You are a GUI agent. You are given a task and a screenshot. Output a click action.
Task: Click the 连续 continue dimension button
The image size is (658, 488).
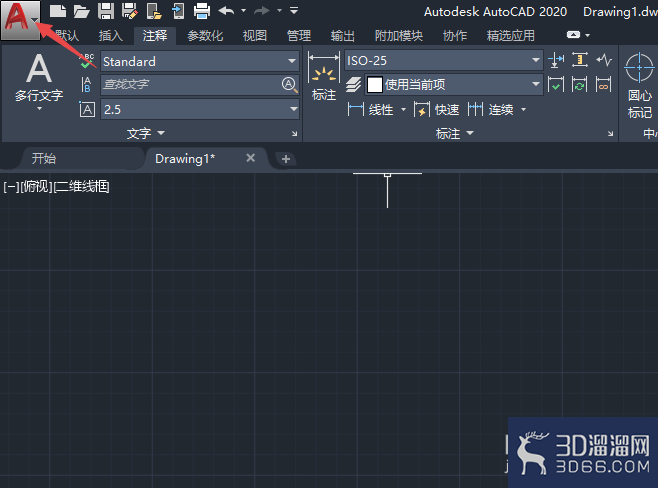[x=491, y=110]
